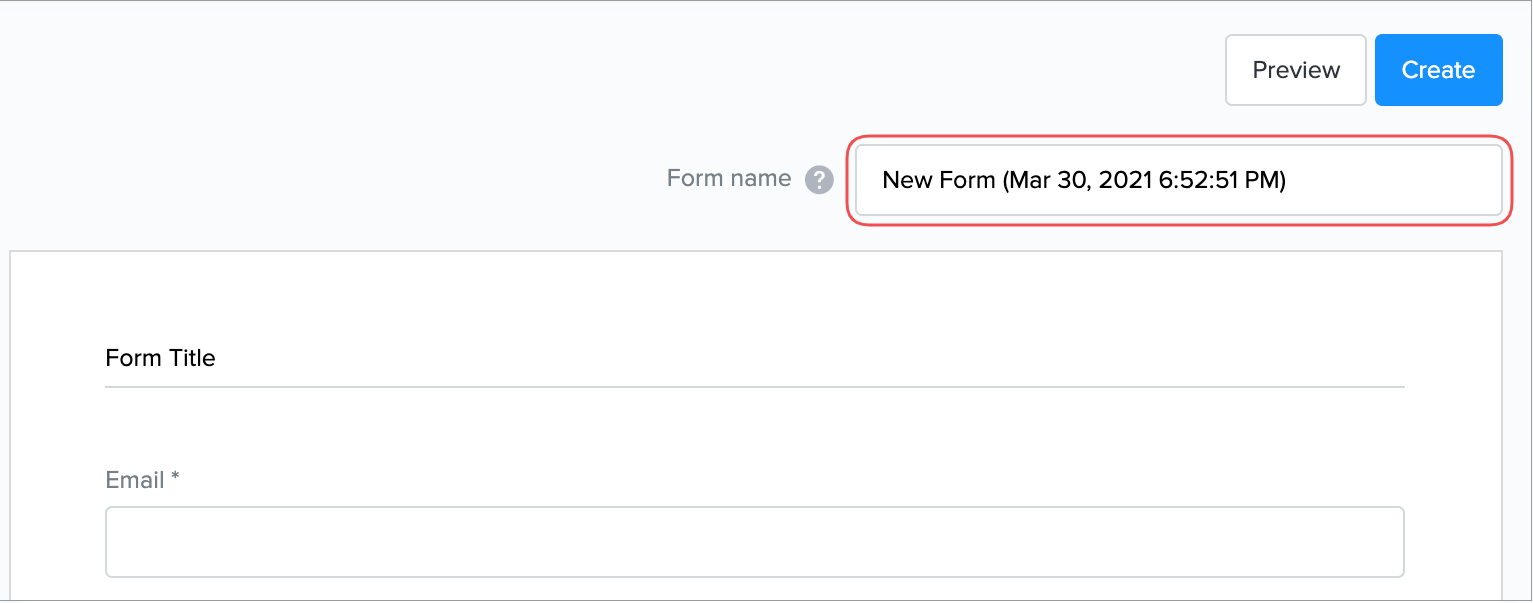Click the divider line below Form Title
Screen dimensions: 1533x603
754,386
